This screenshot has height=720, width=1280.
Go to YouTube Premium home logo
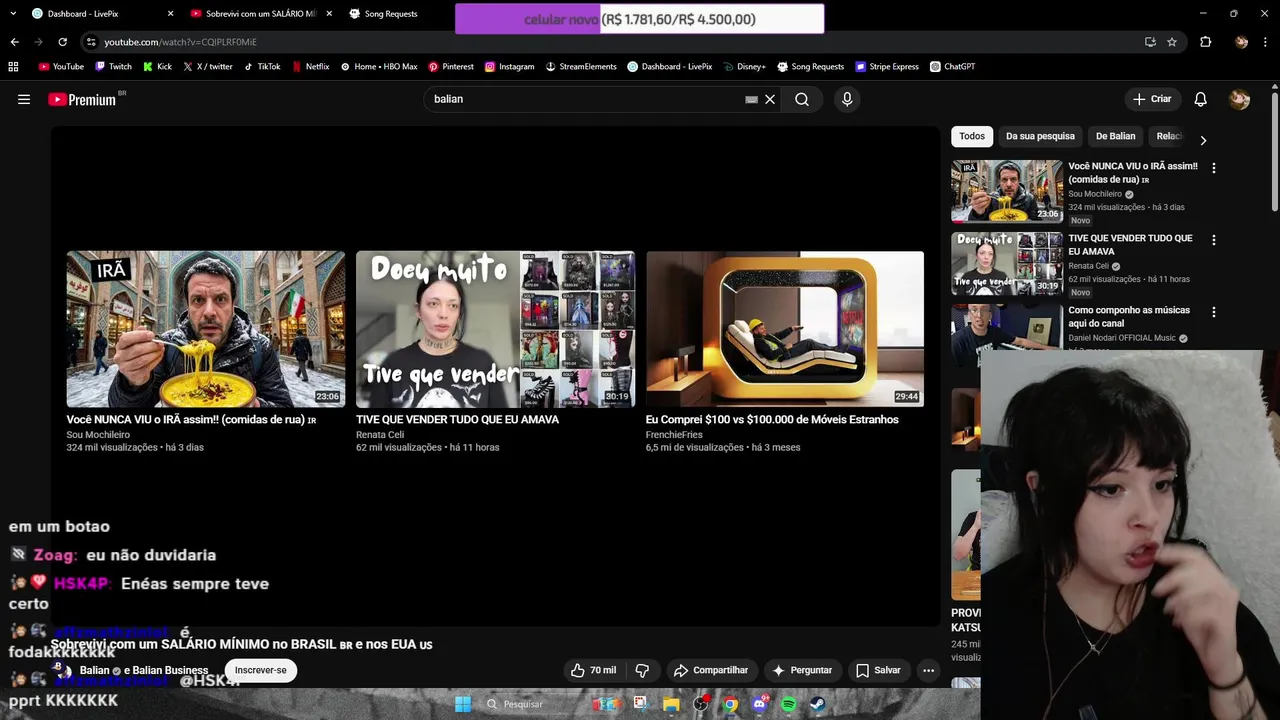click(x=82, y=99)
